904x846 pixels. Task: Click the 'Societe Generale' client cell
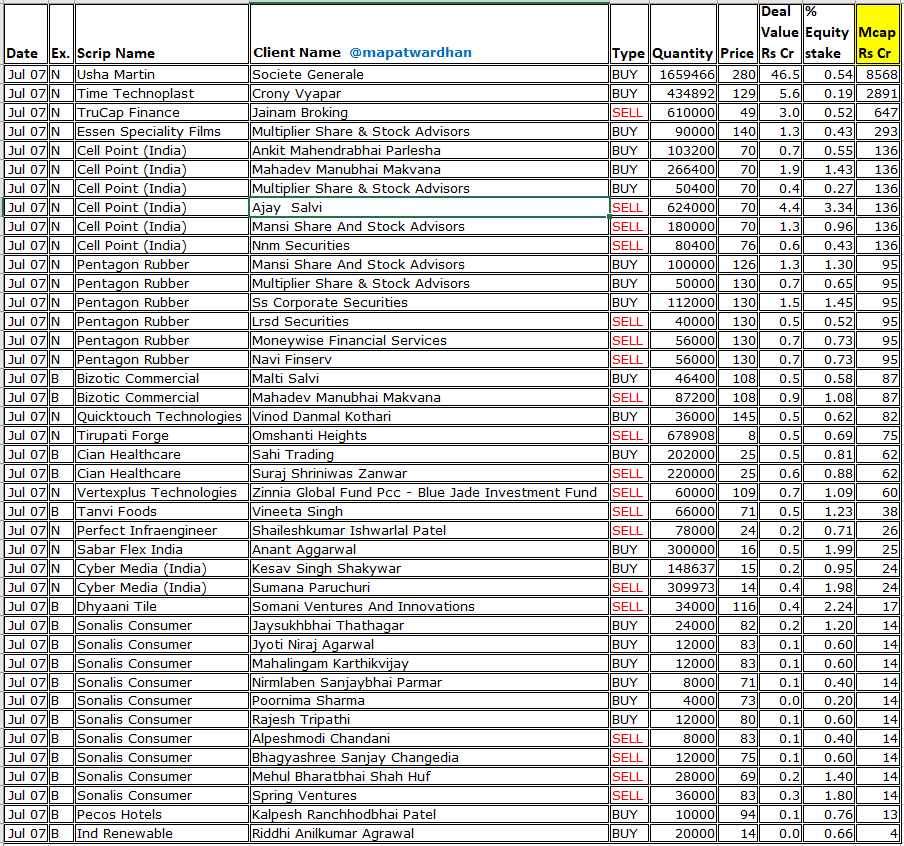click(429, 74)
